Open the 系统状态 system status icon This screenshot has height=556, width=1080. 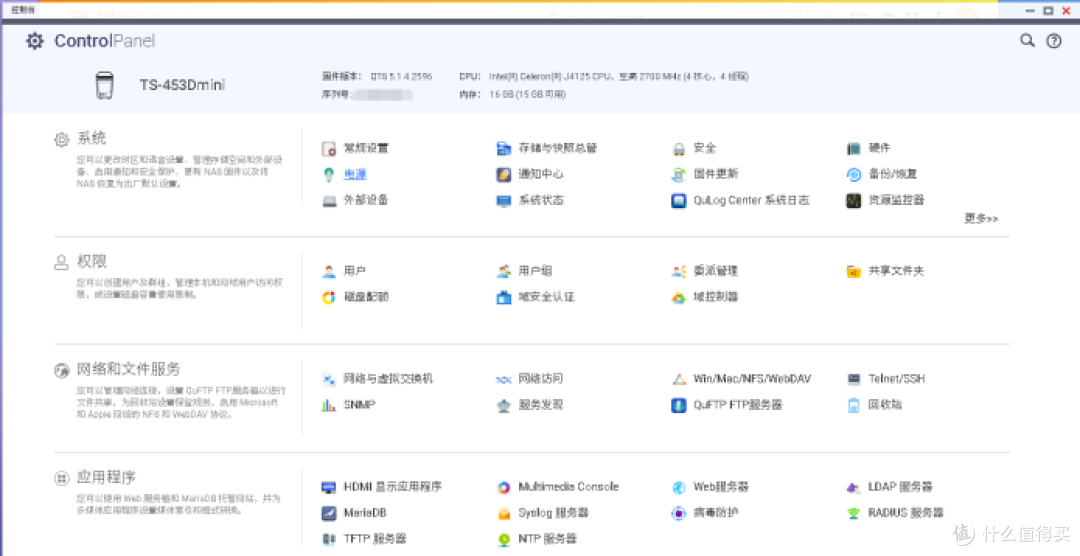coord(503,200)
